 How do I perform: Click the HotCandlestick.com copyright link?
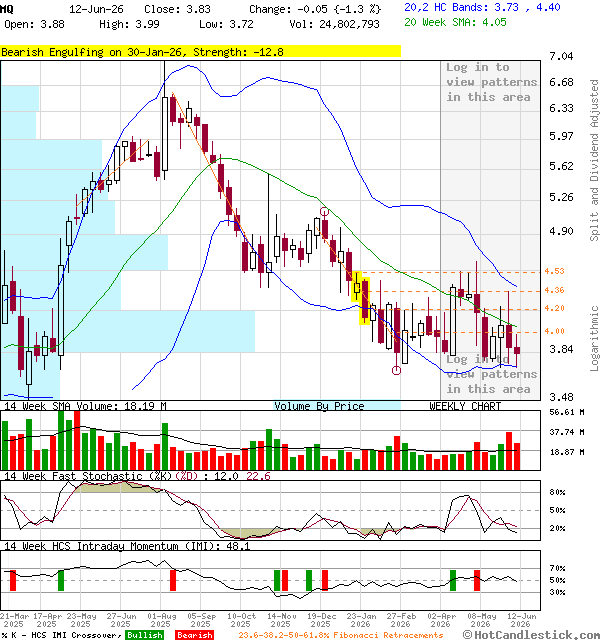point(531,634)
